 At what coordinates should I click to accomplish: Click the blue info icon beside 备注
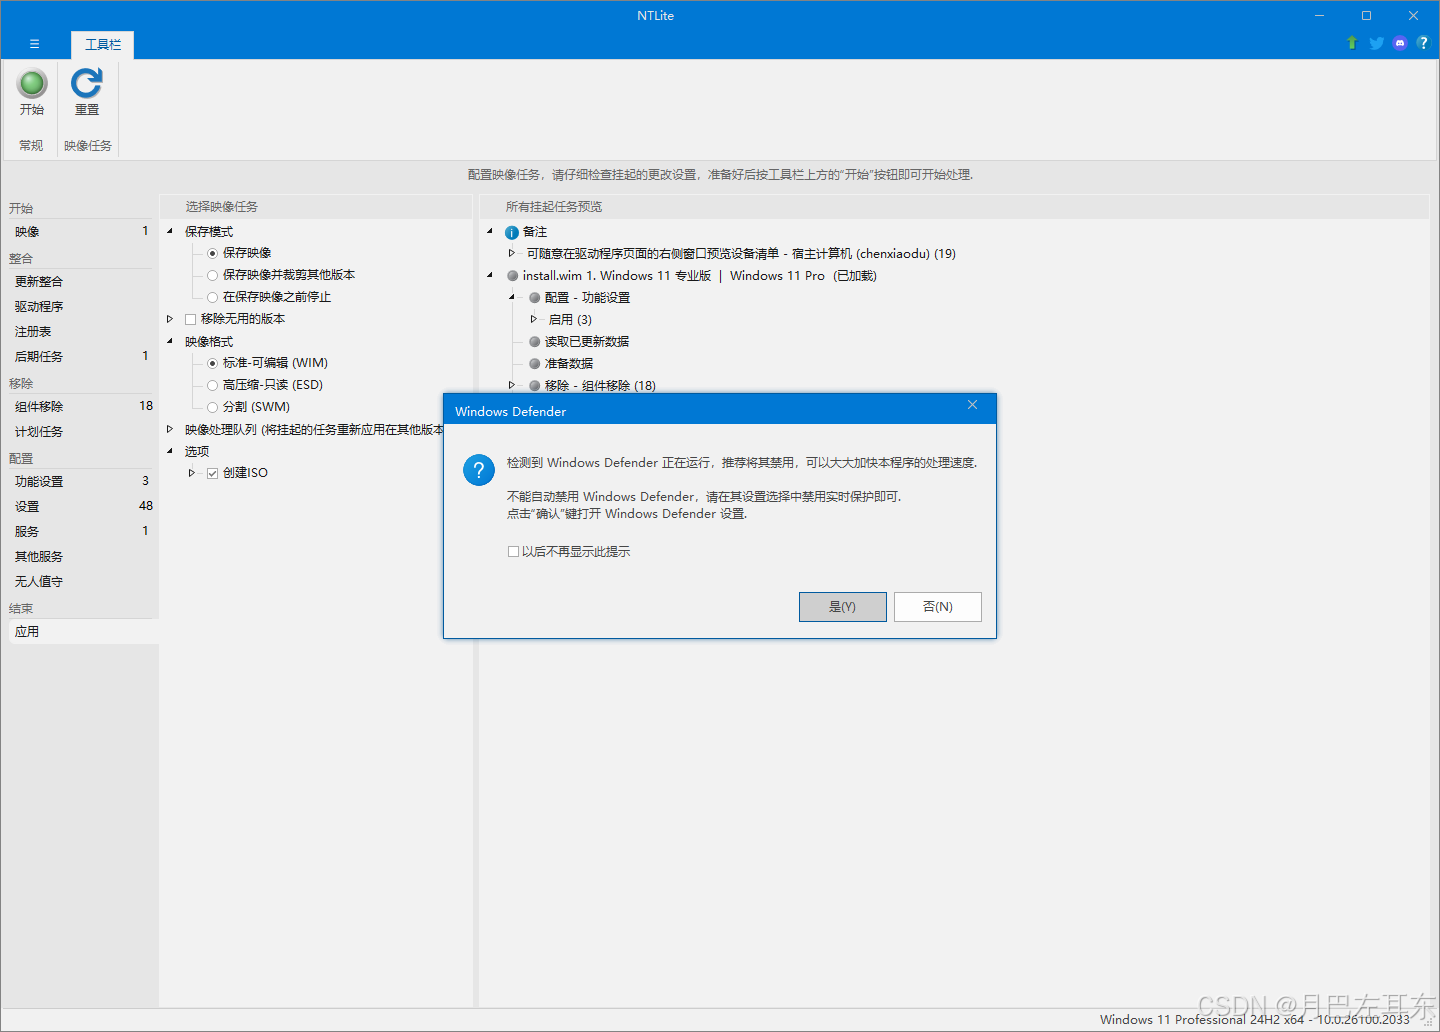(x=512, y=232)
